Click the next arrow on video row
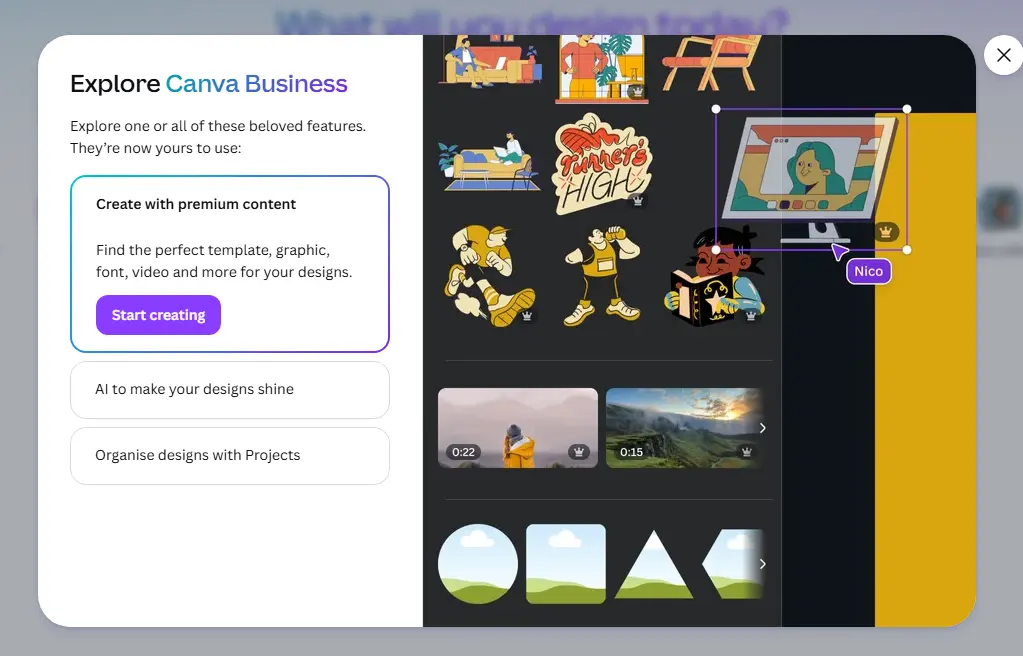The width and height of the screenshot is (1023, 656). (763, 428)
